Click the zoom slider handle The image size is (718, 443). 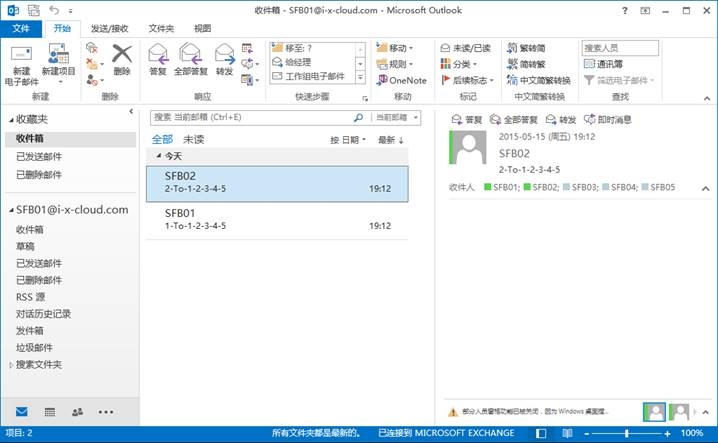coord(626,433)
